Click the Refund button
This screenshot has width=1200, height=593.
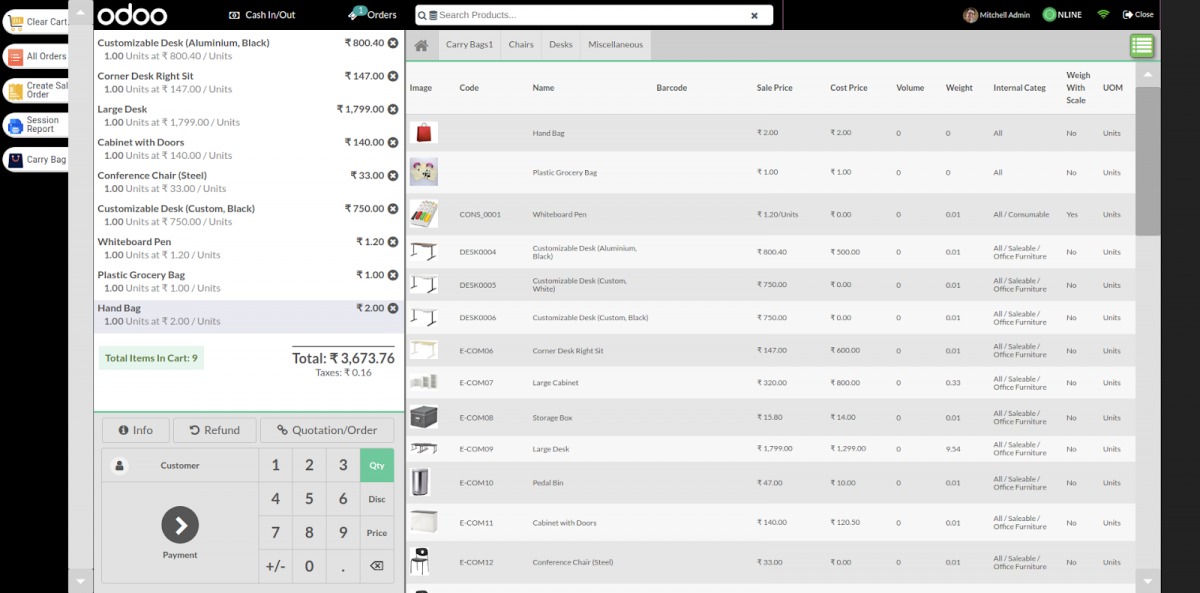pyautogui.click(x=214, y=430)
